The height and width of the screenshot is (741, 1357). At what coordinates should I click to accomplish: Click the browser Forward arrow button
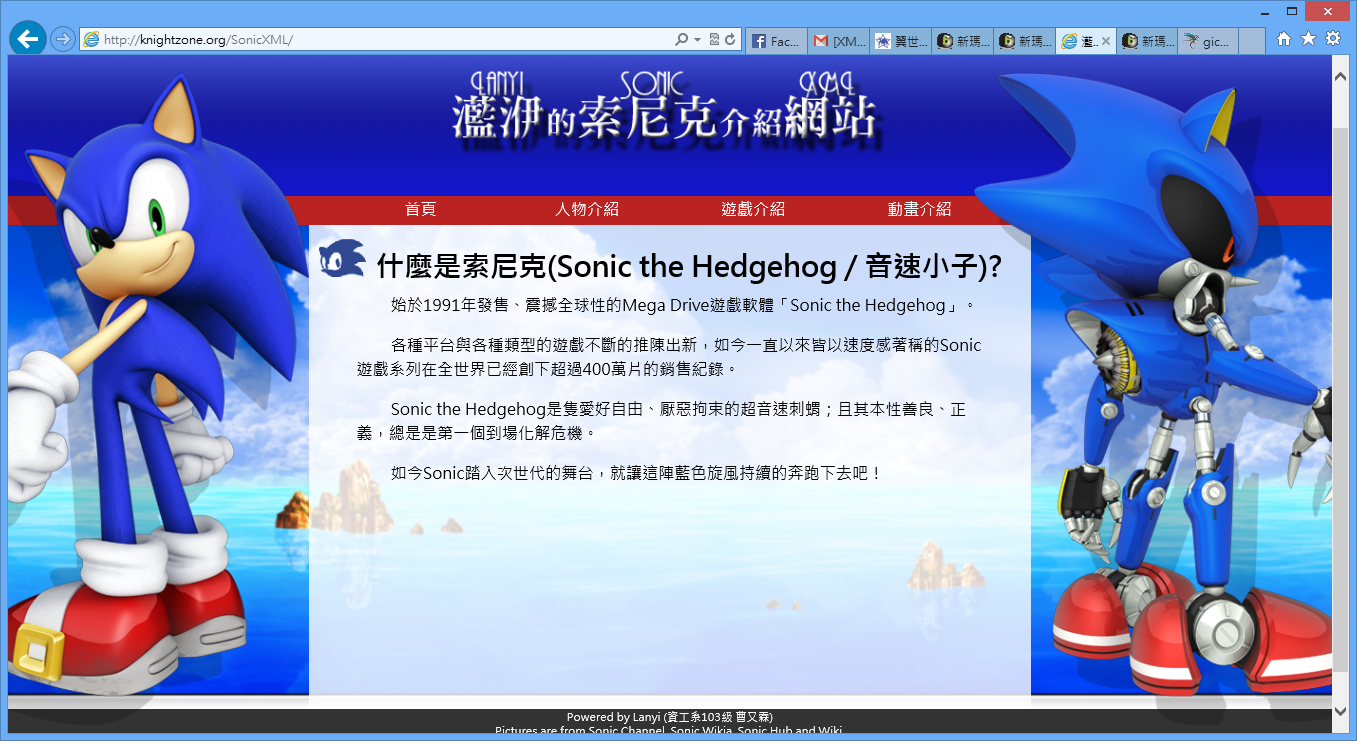[63, 39]
